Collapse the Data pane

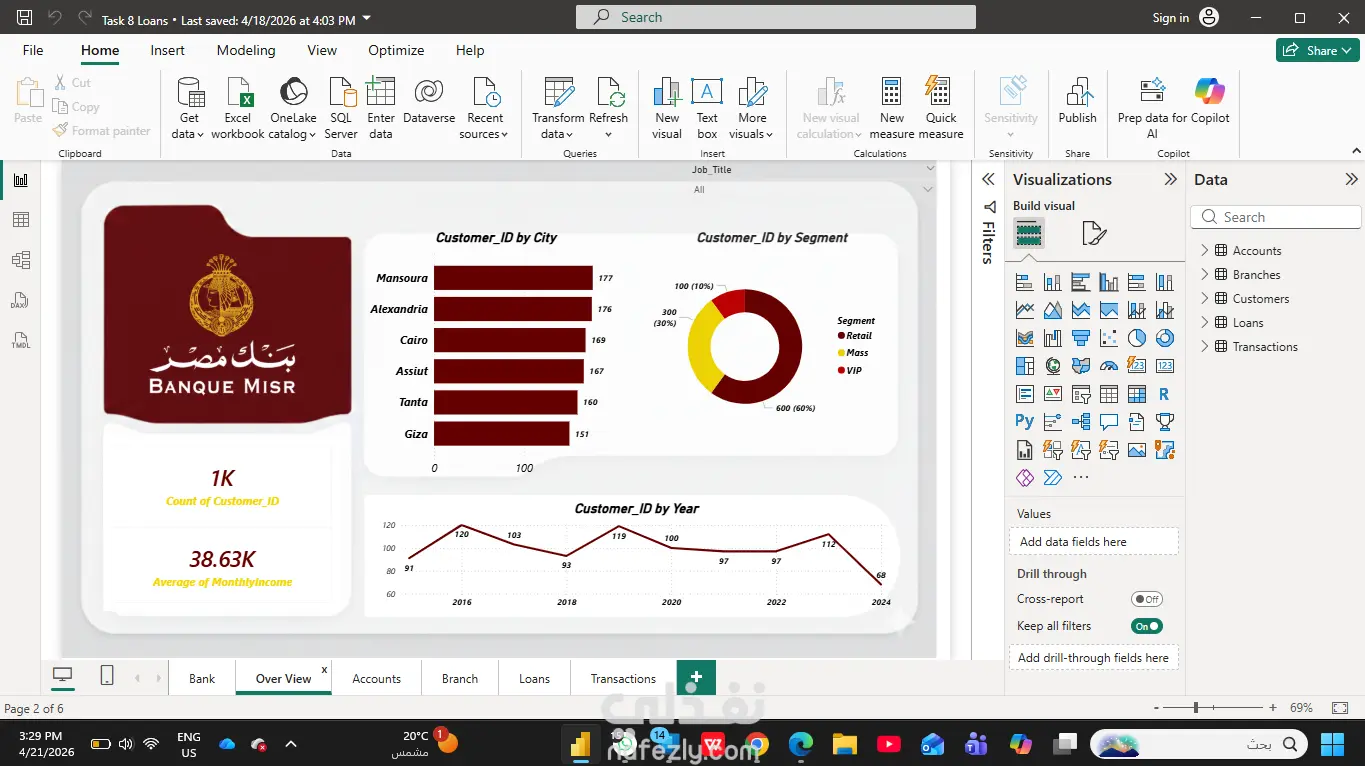click(1352, 180)
